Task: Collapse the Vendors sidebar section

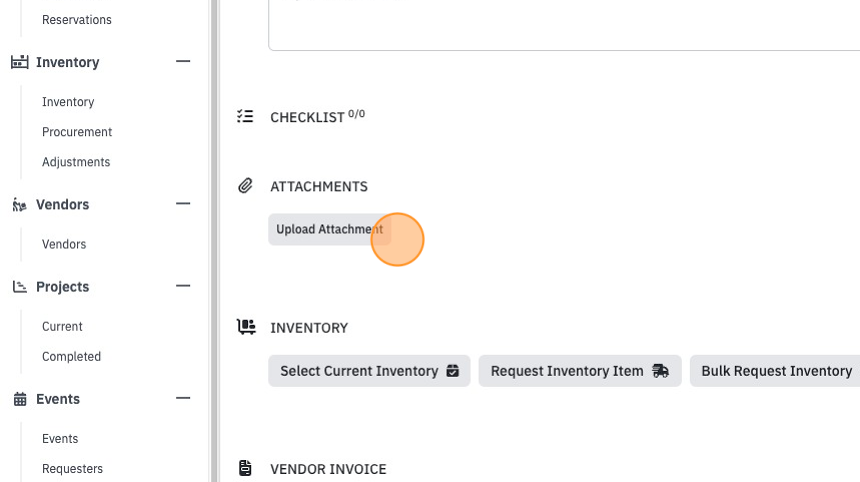Action: pyautogui.click(x=183, y=204)
